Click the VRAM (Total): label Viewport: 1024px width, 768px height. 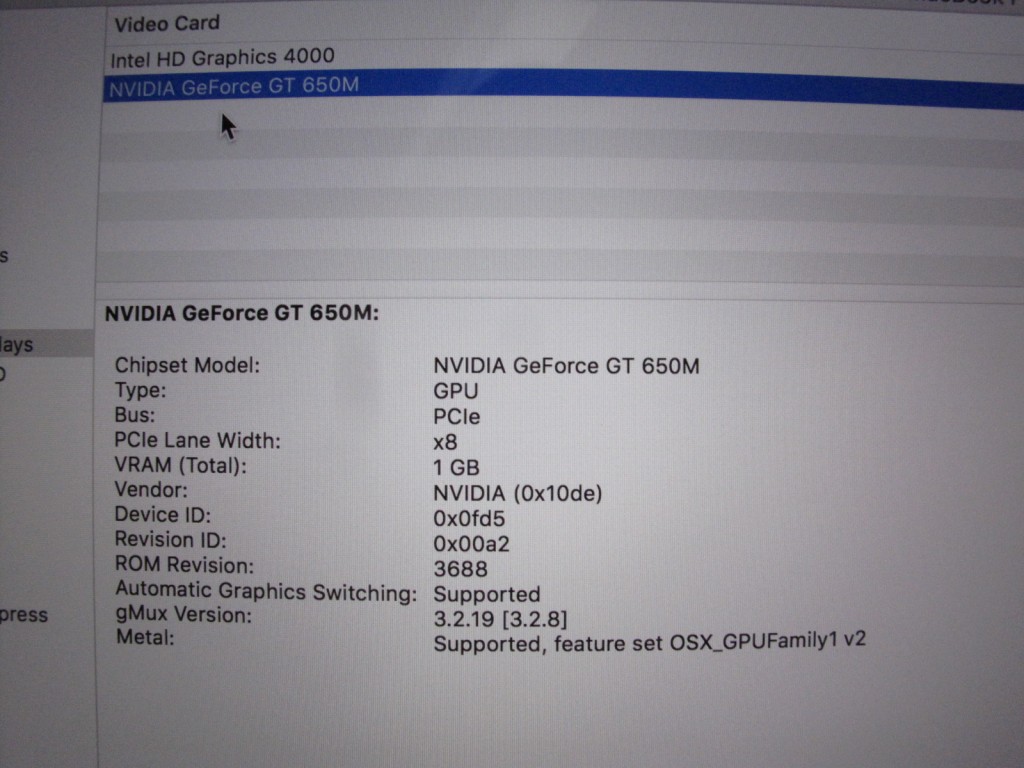point(180,466)
